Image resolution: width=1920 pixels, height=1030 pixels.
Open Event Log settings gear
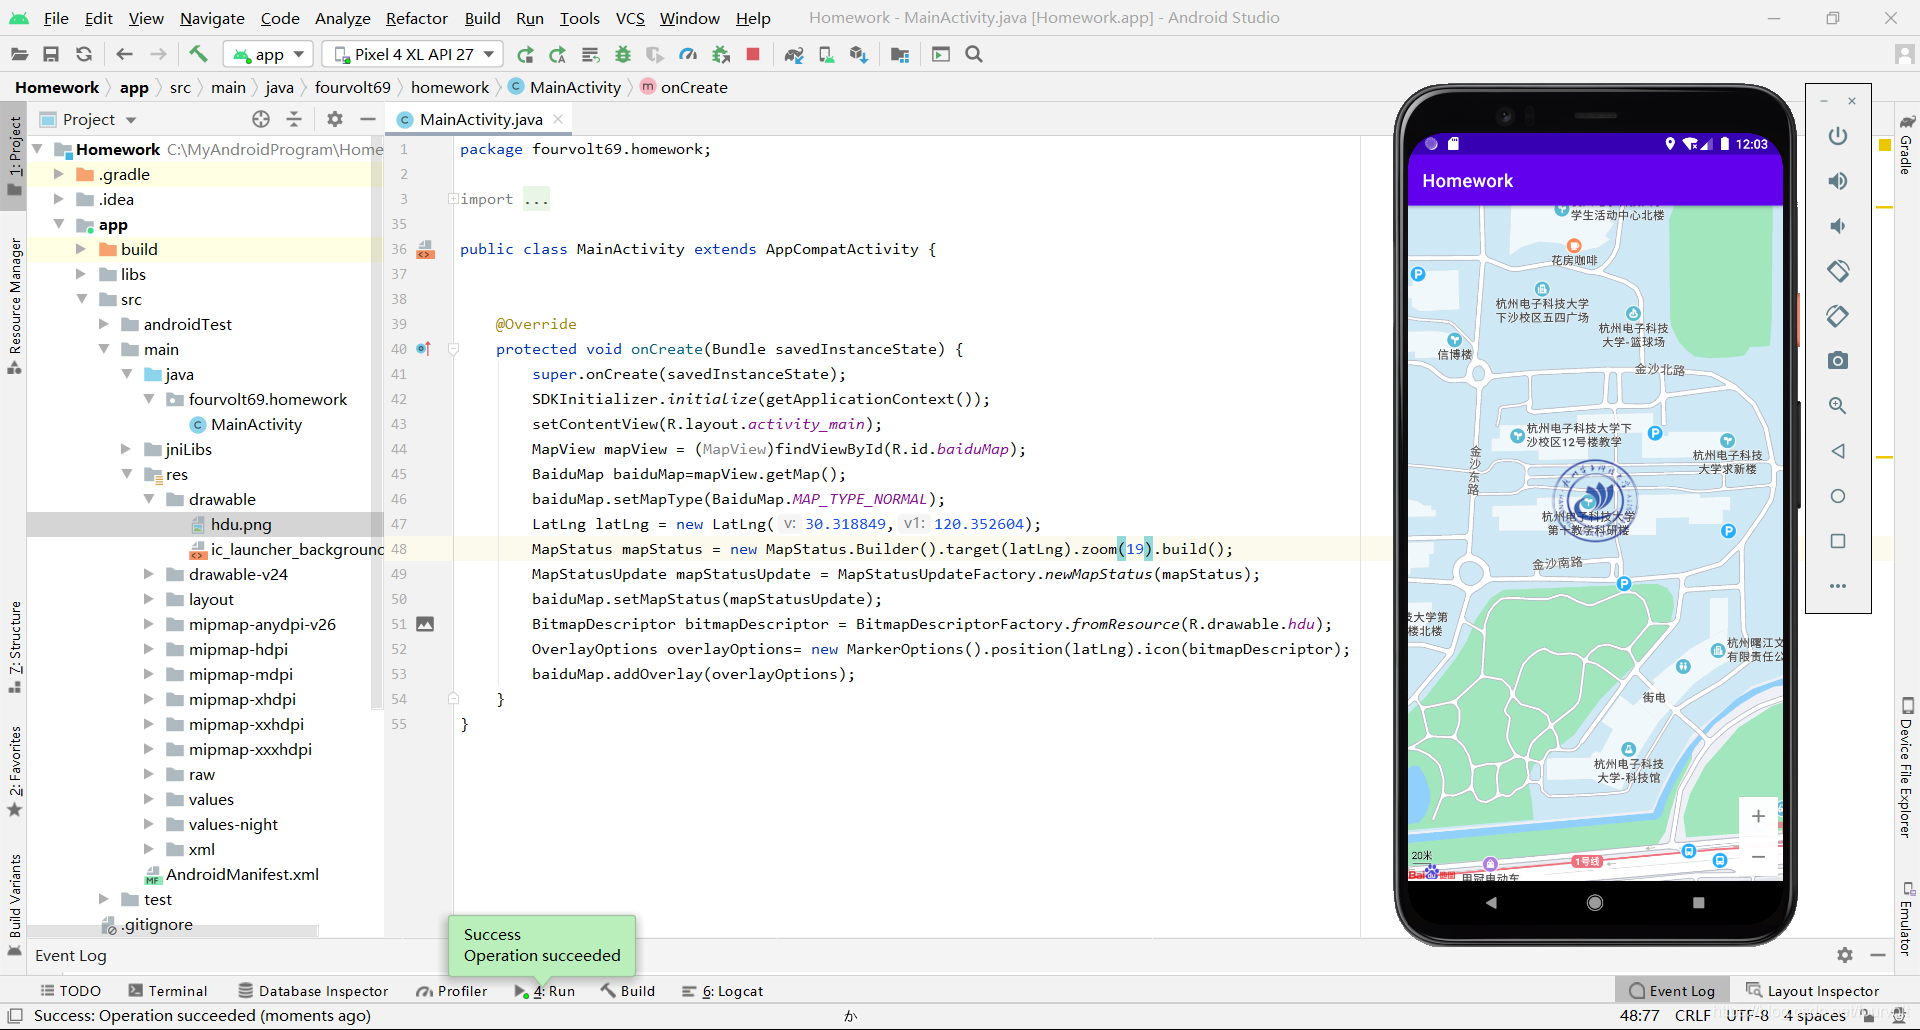coord(1845,955)
